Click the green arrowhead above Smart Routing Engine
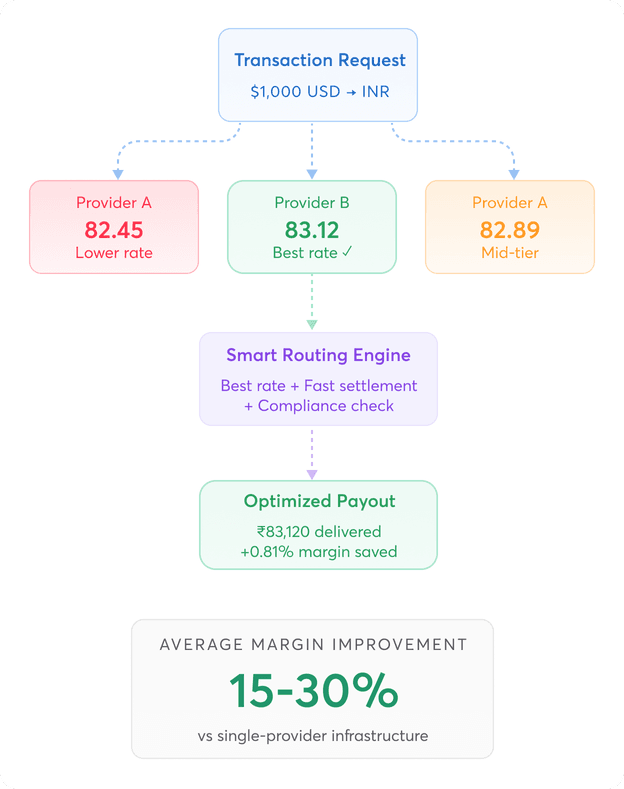Viewport: 624px width, 789px height. 312,324
